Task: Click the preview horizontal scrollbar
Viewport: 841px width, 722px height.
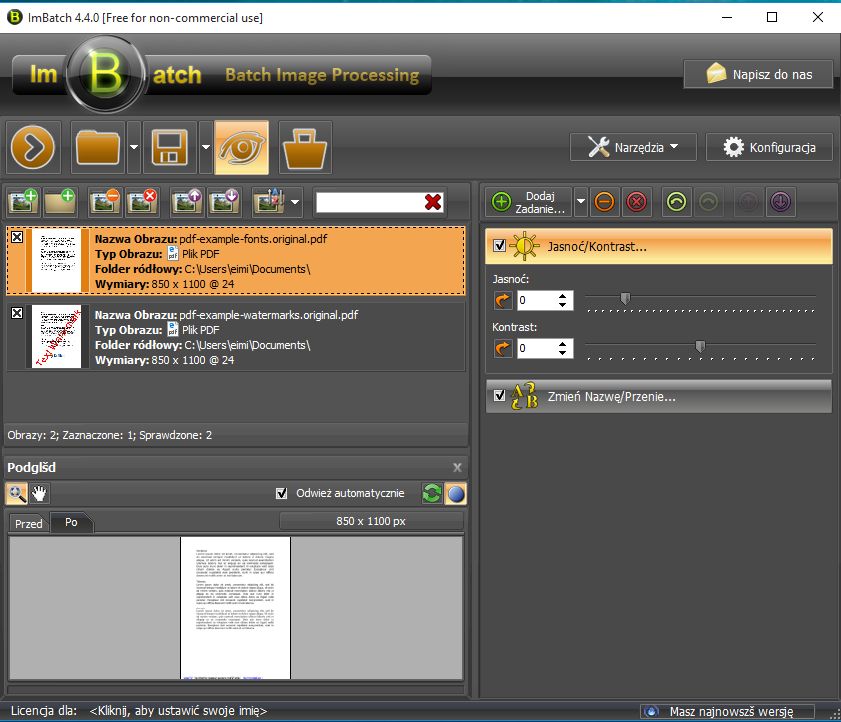Action: point(235,690)
